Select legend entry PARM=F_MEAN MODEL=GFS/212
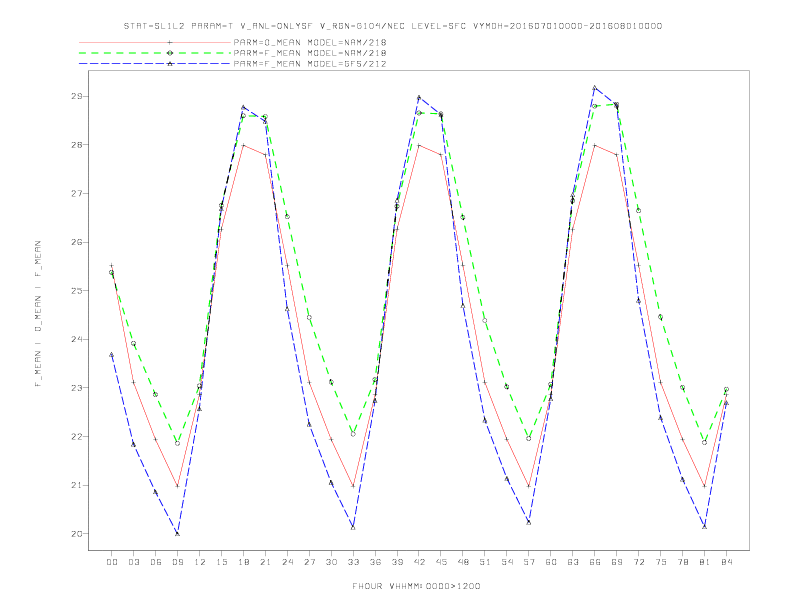 click(x=310, y=64)
